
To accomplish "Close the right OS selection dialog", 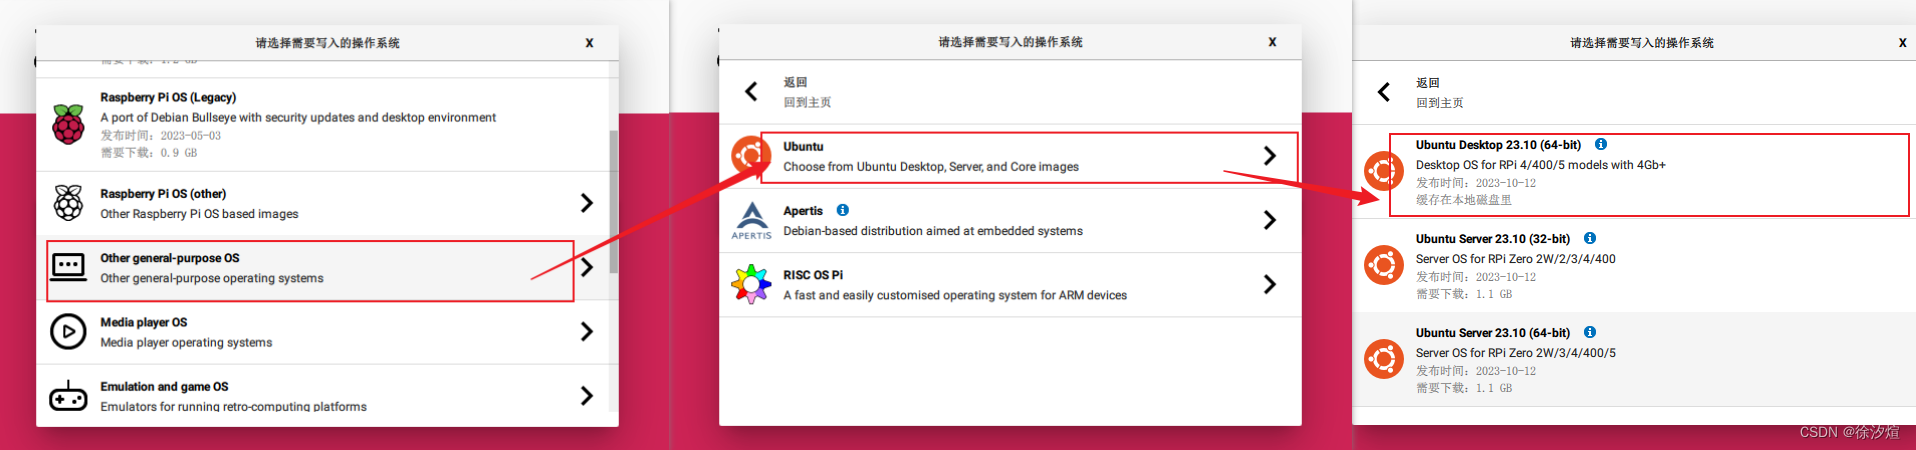I will click(1902, 43).
